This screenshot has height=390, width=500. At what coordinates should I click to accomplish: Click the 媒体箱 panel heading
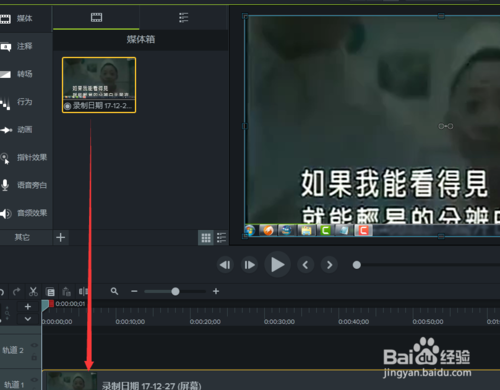(141, 39)
